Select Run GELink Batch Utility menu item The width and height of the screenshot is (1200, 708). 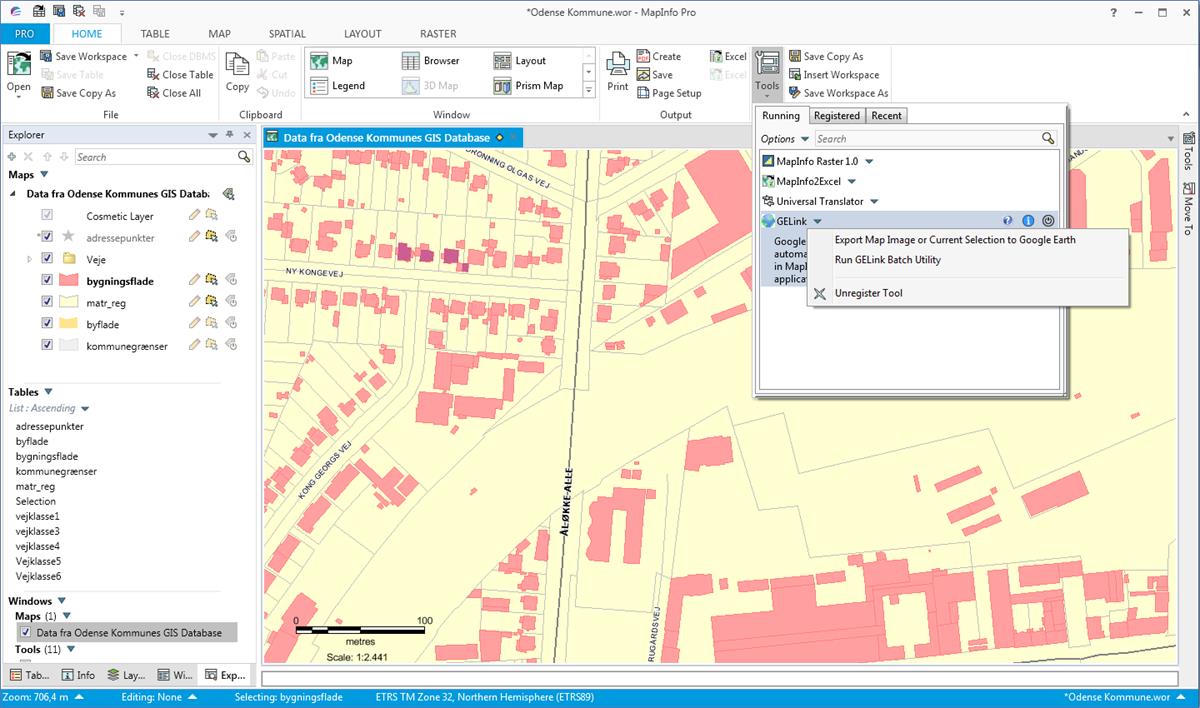[887, 260]
